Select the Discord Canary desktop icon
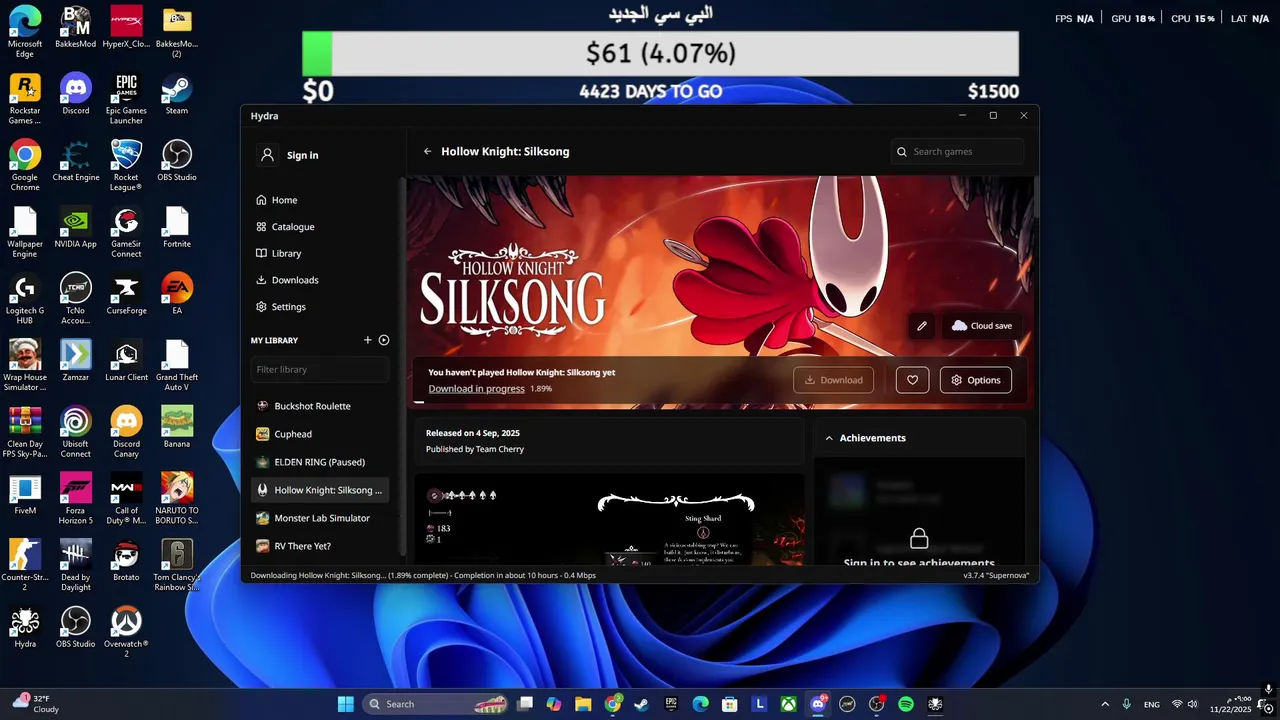 (126, 432)
